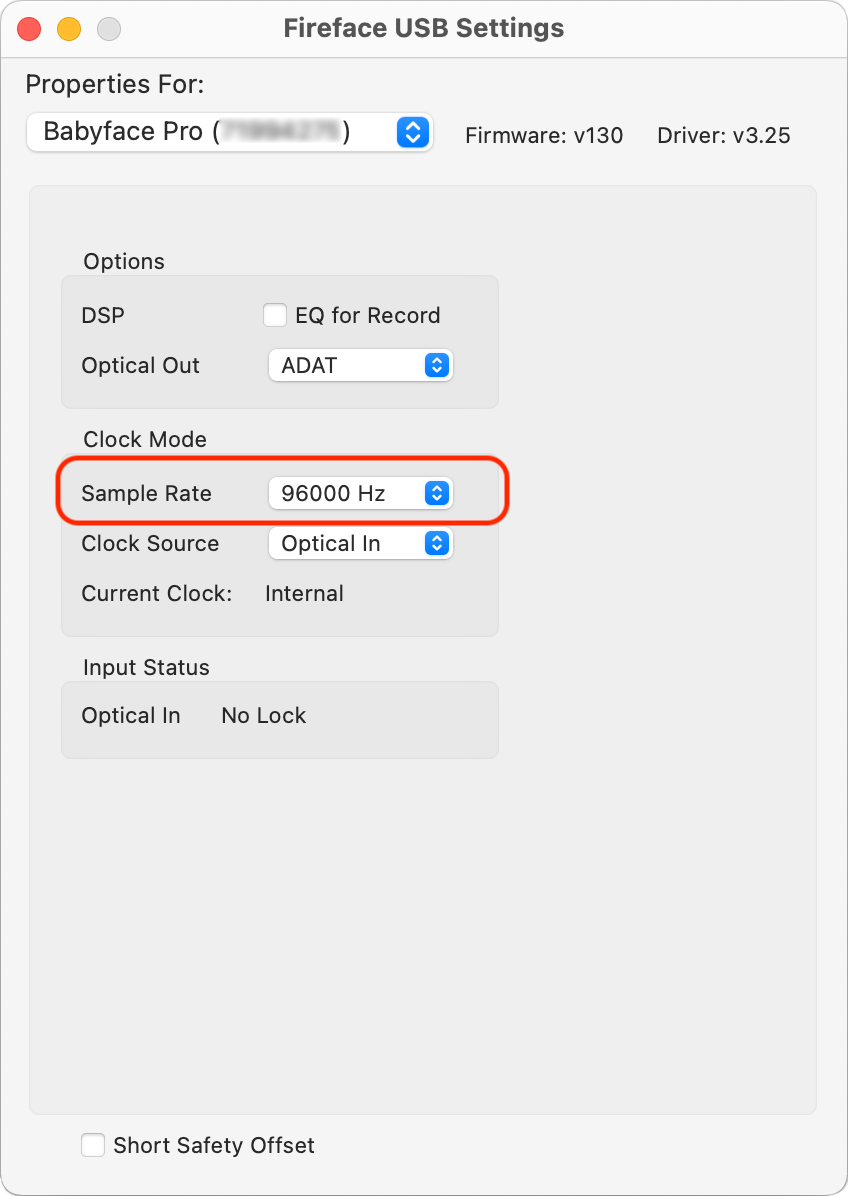This screenshot has height=1196, width=848.
Task: Click the Fireface USB Settings title bar
Action: pyautogui.click(x=424, y=28)
